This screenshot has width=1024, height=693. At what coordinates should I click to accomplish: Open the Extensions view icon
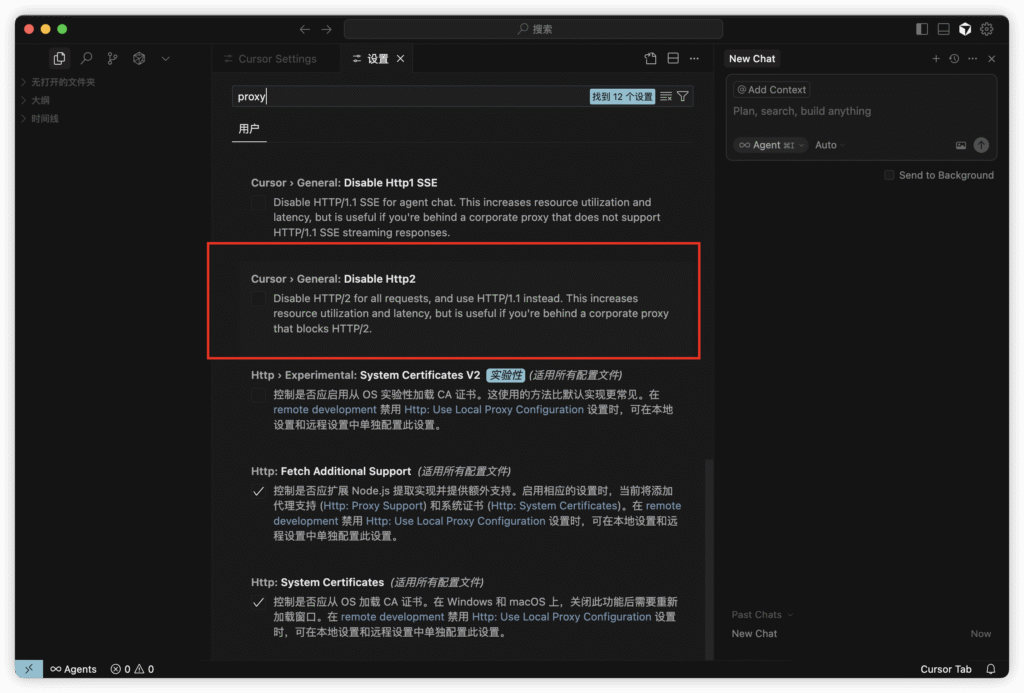(x=139, y=59)
